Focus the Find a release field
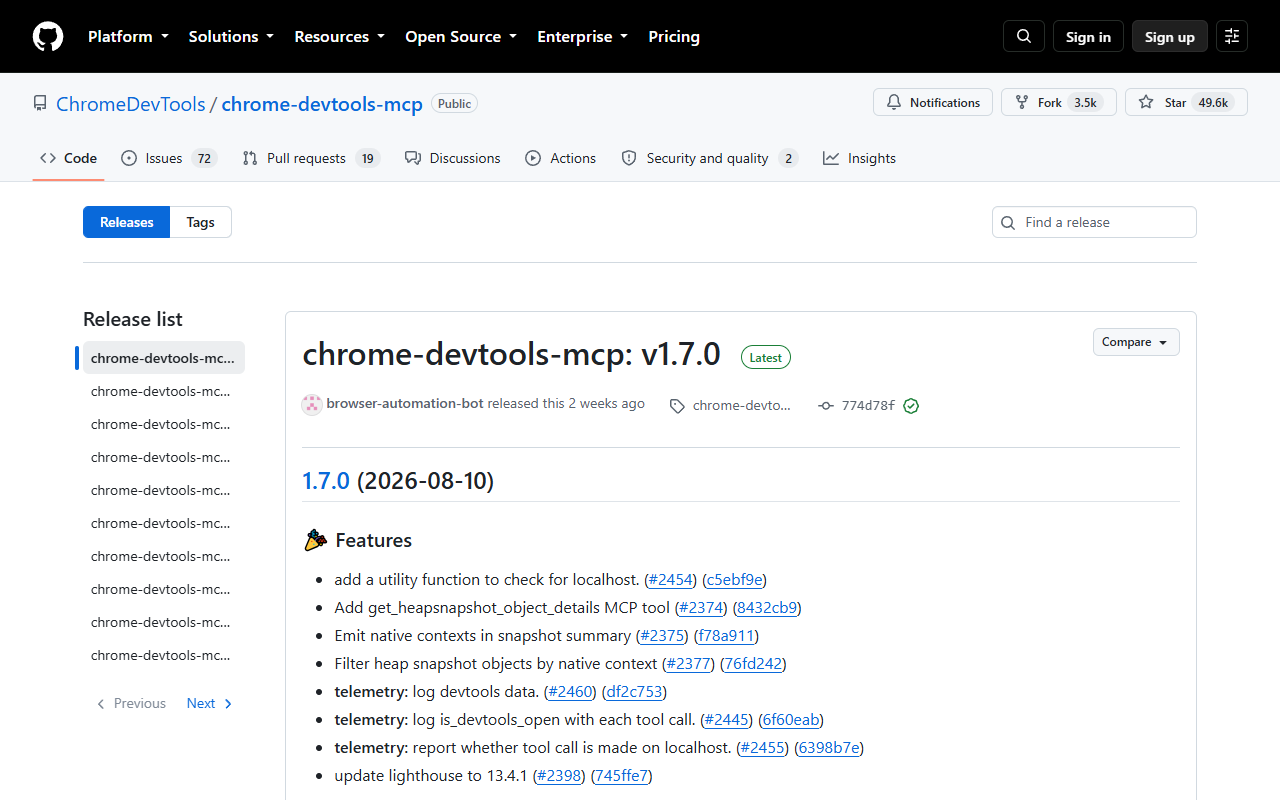This screenshot has height=800, width=1280. coord(1094,222)
